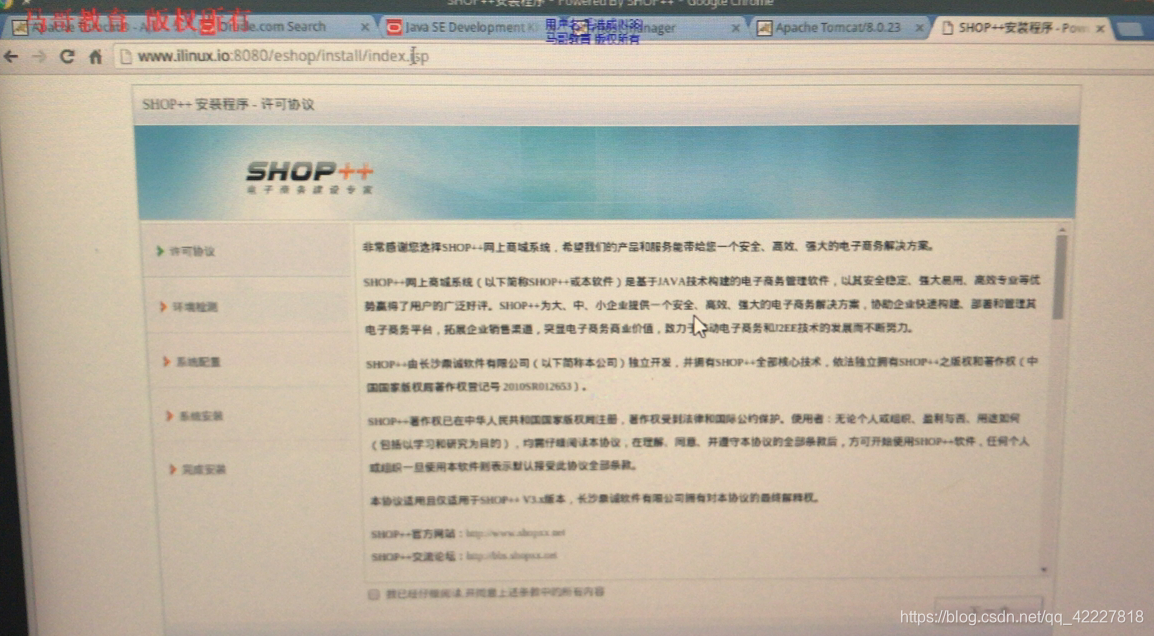
Task: Close the SHOP++安装程序 tab
Action: [1100, 29]
